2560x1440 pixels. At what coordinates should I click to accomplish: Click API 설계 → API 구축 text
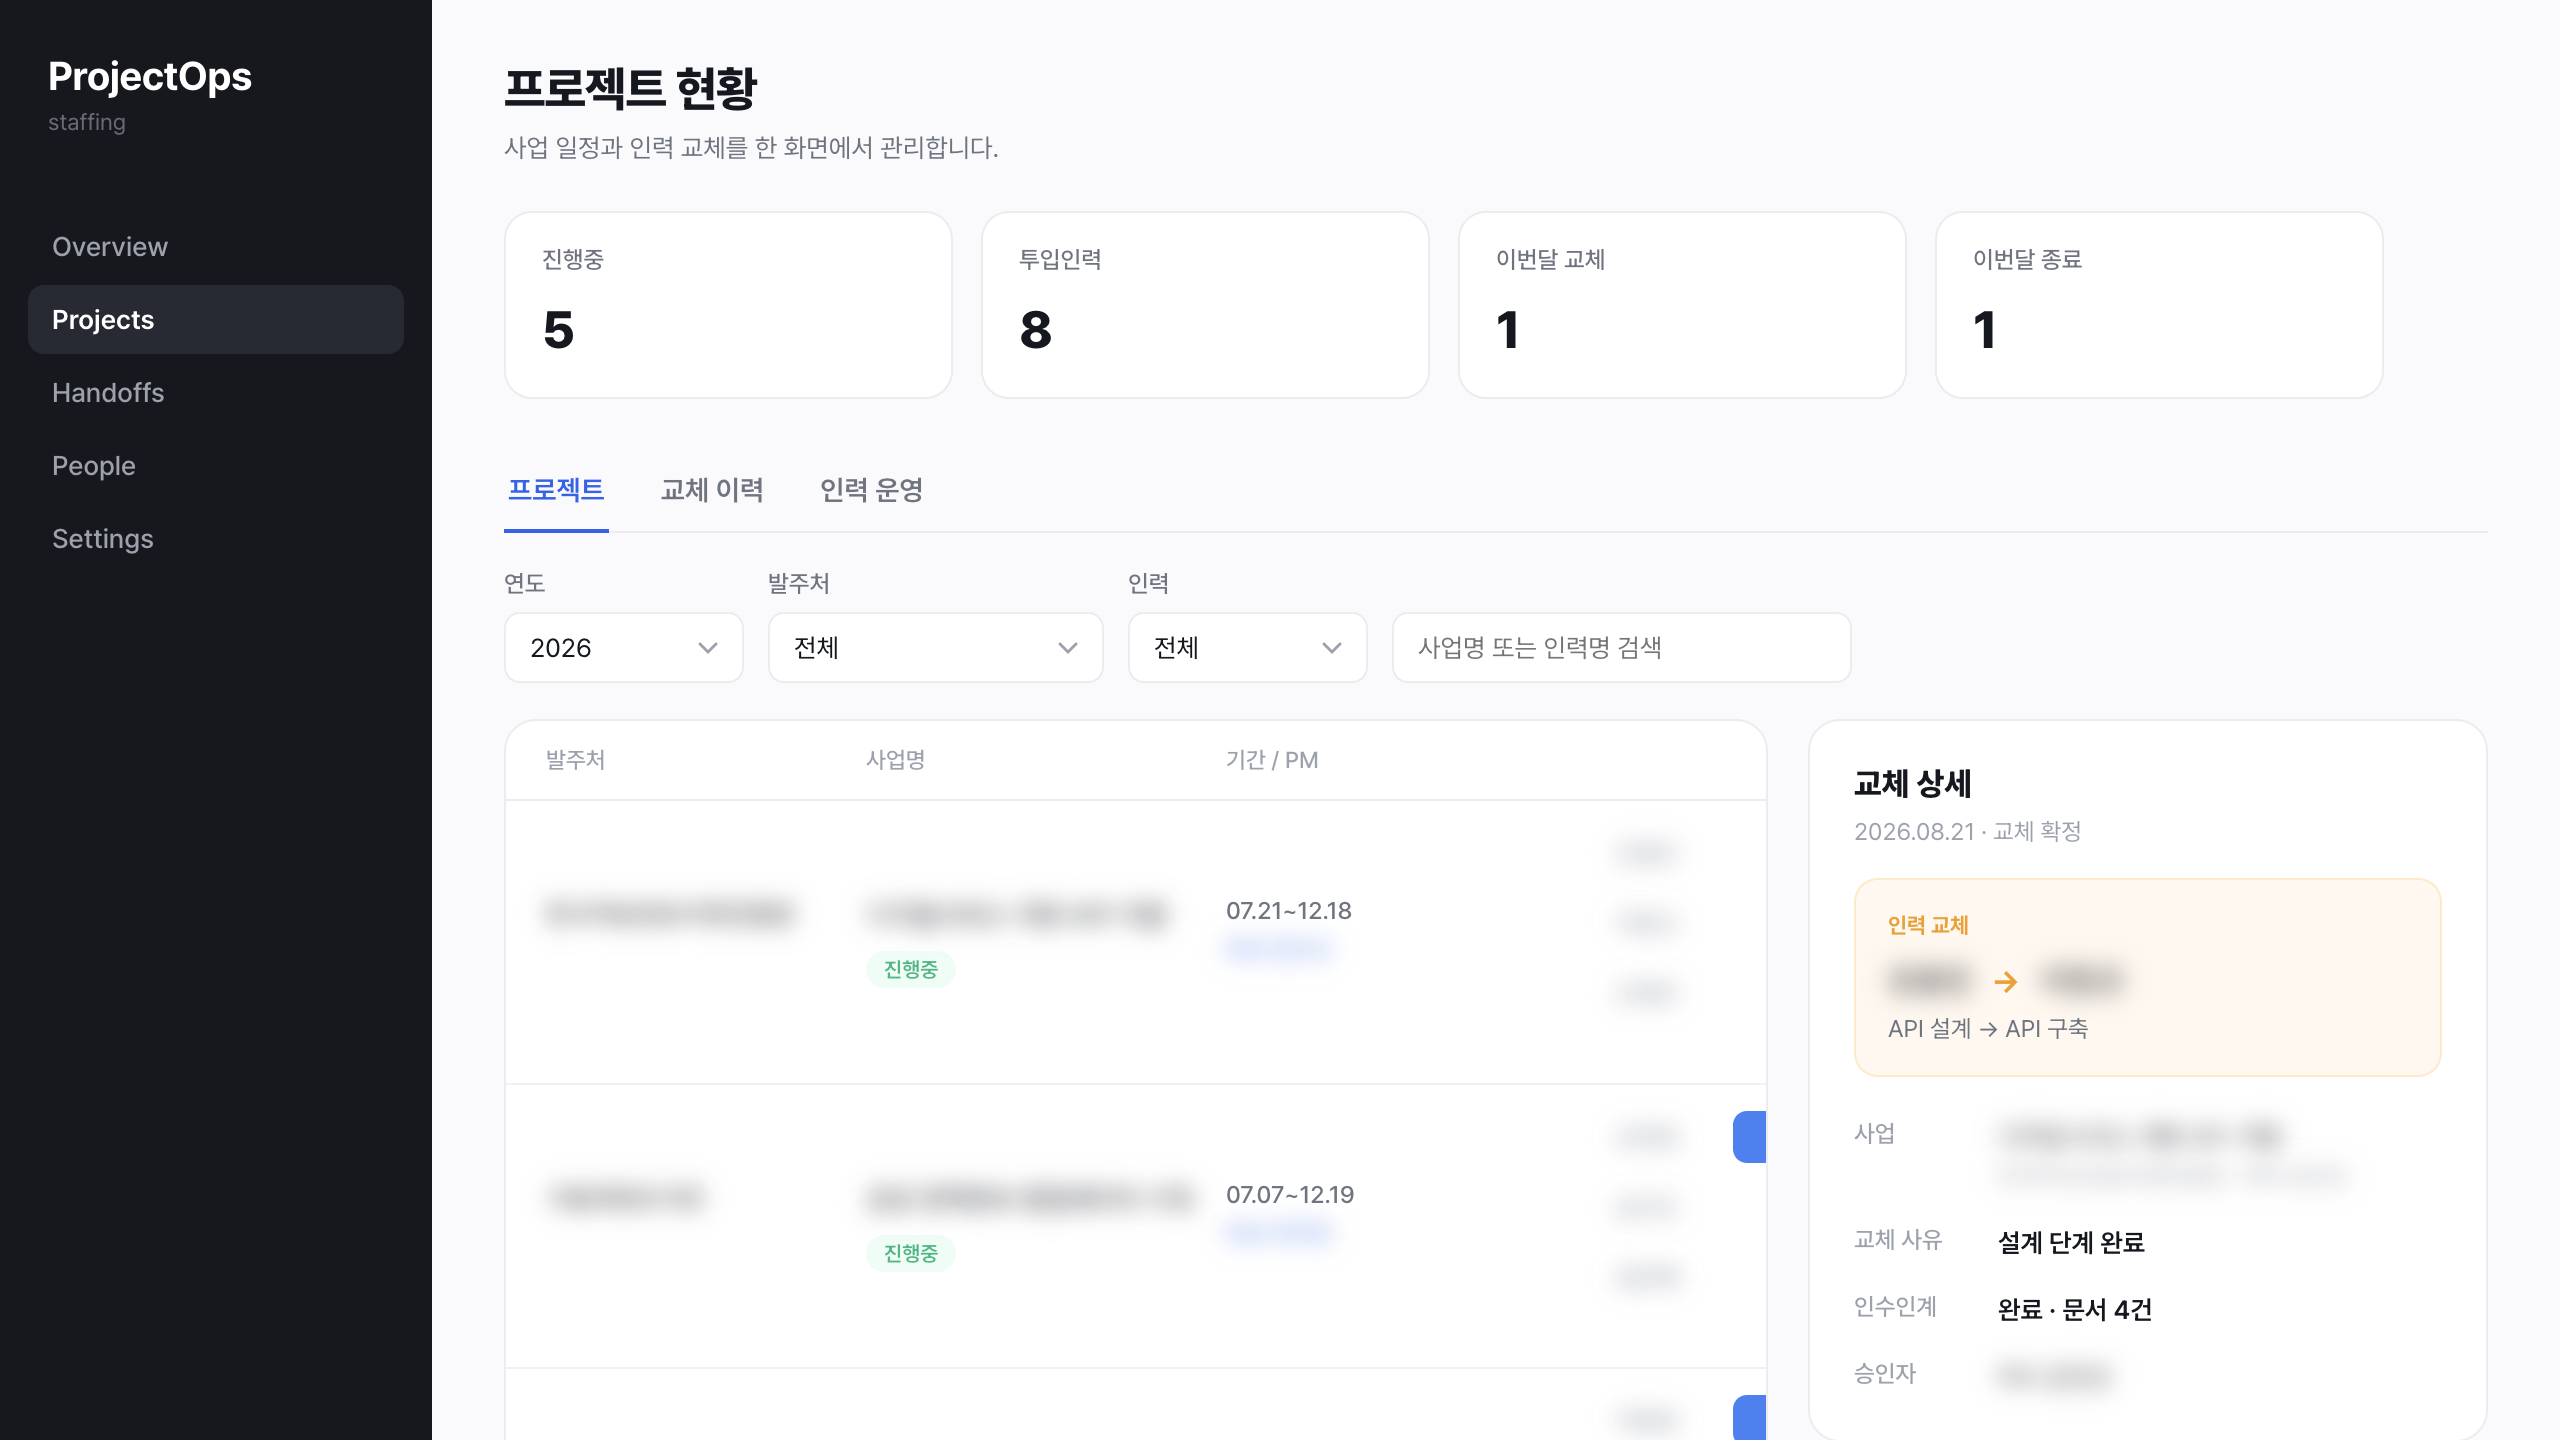click(1988, 1029)
